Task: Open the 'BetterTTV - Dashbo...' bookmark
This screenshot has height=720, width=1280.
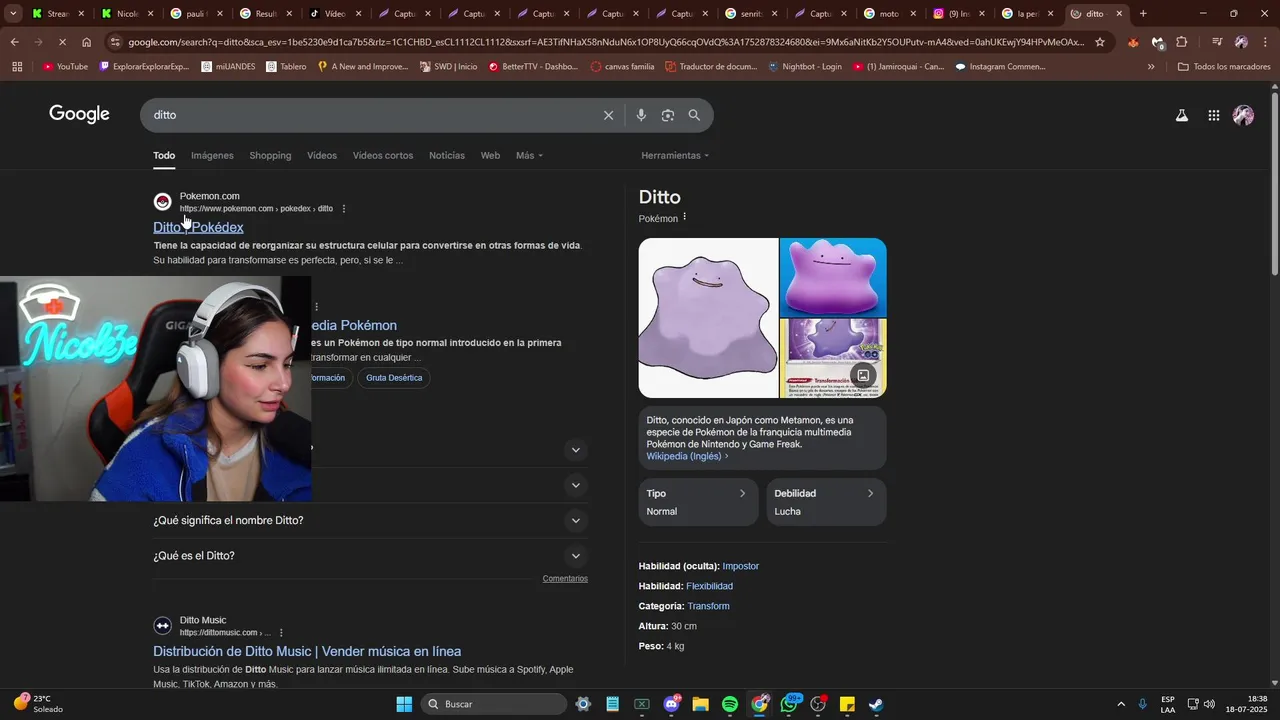Action: pyautogui.click(x=532, y=66)
